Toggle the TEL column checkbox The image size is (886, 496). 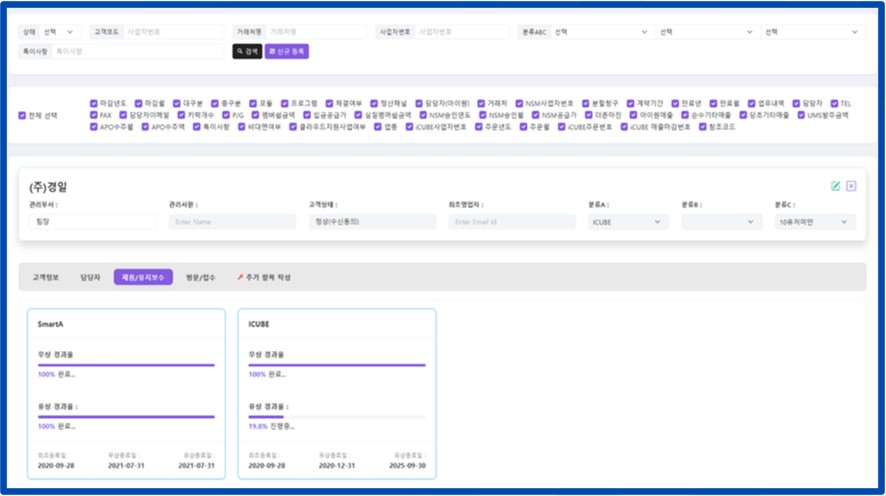click(833, 103)
